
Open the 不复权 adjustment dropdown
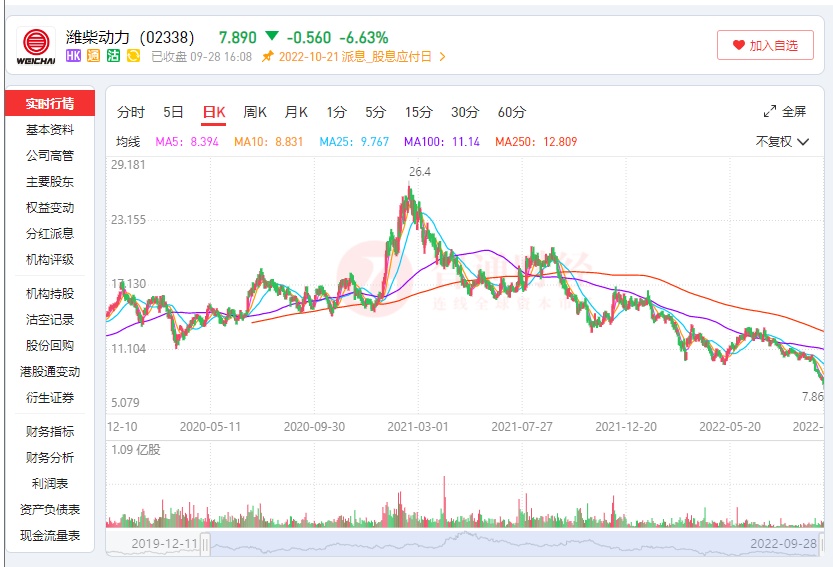(781, 142)
